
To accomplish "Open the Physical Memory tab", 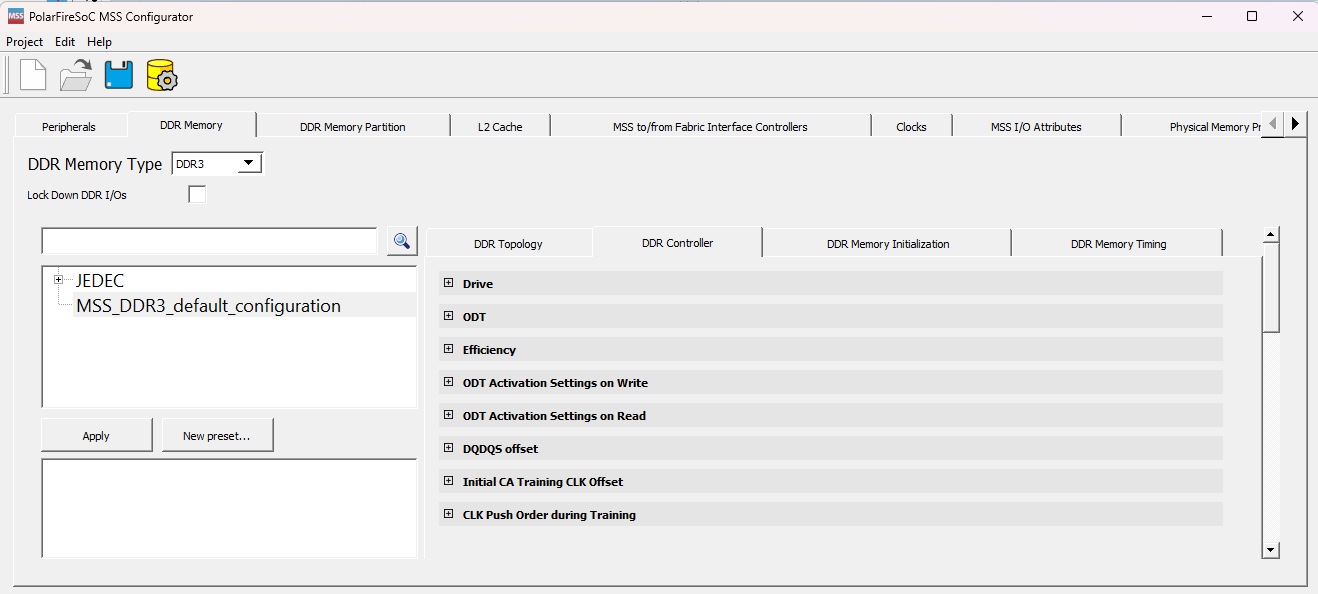I will coord(1192,126).
